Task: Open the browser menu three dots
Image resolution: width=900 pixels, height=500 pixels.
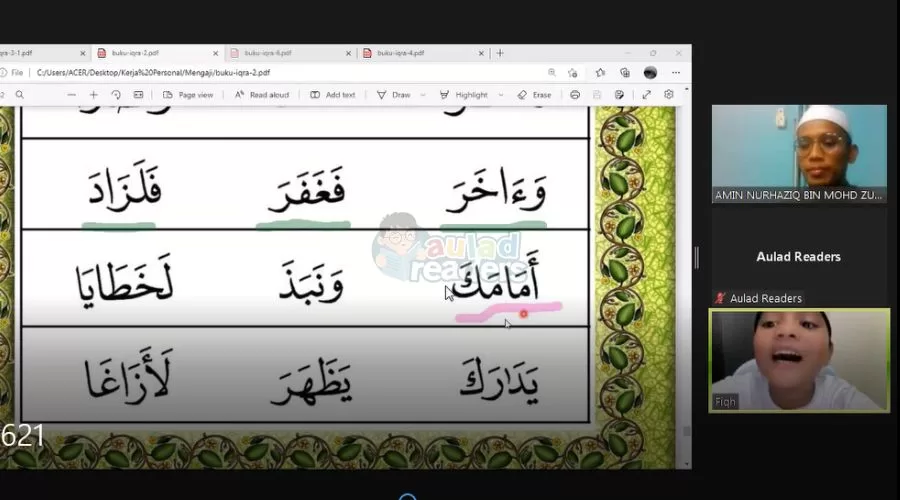Action: coord(677,72)
